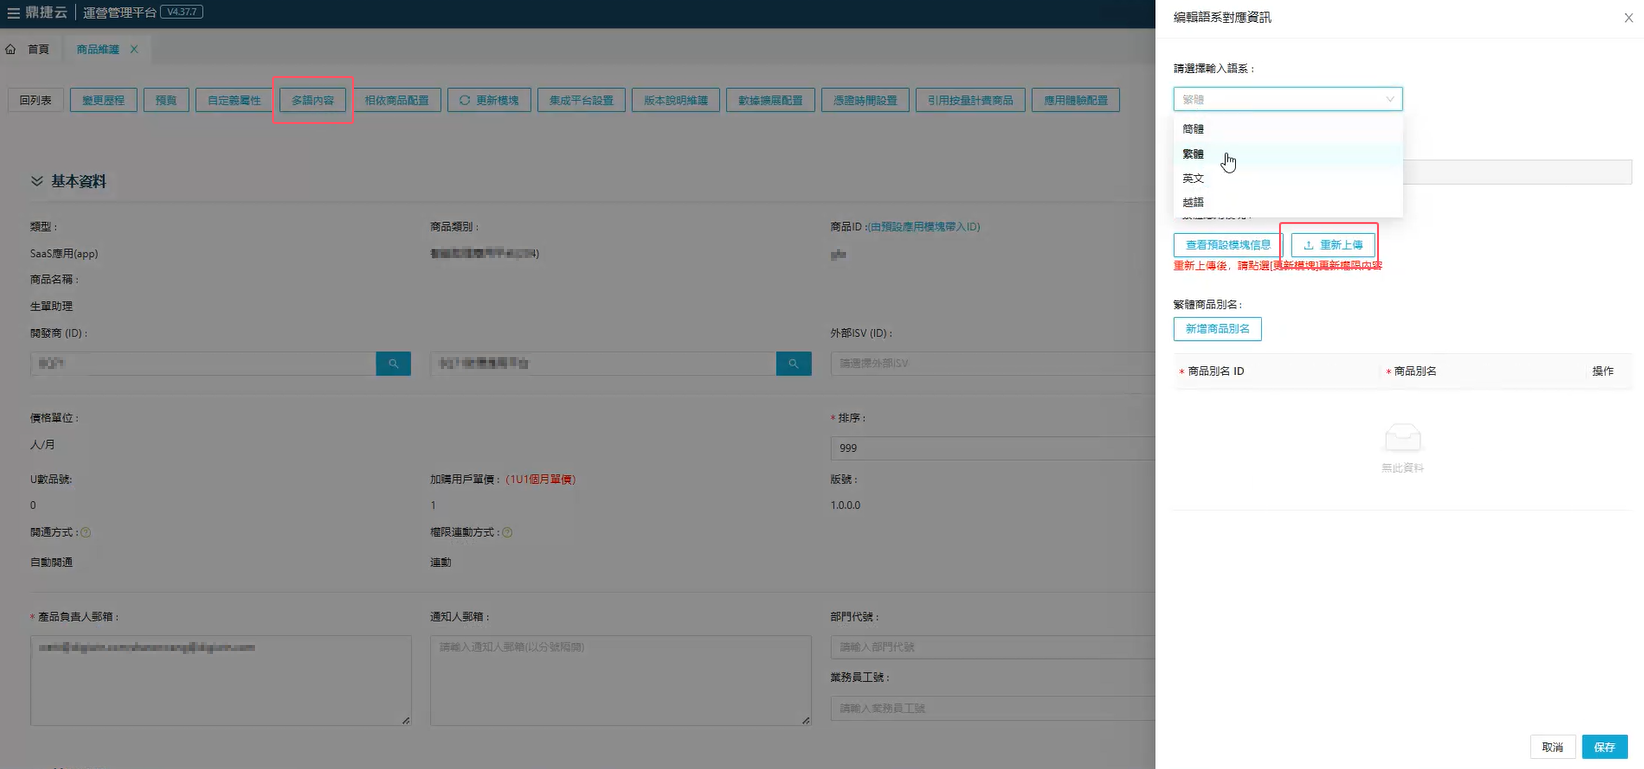
Task: Click the 1.0.0.0 version value
Action: point(845,505)
